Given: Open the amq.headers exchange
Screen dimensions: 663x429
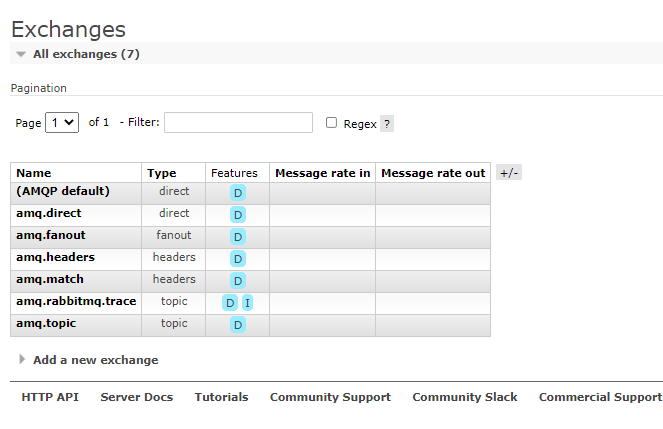Looking at the screenshot, I should [55, 257].
